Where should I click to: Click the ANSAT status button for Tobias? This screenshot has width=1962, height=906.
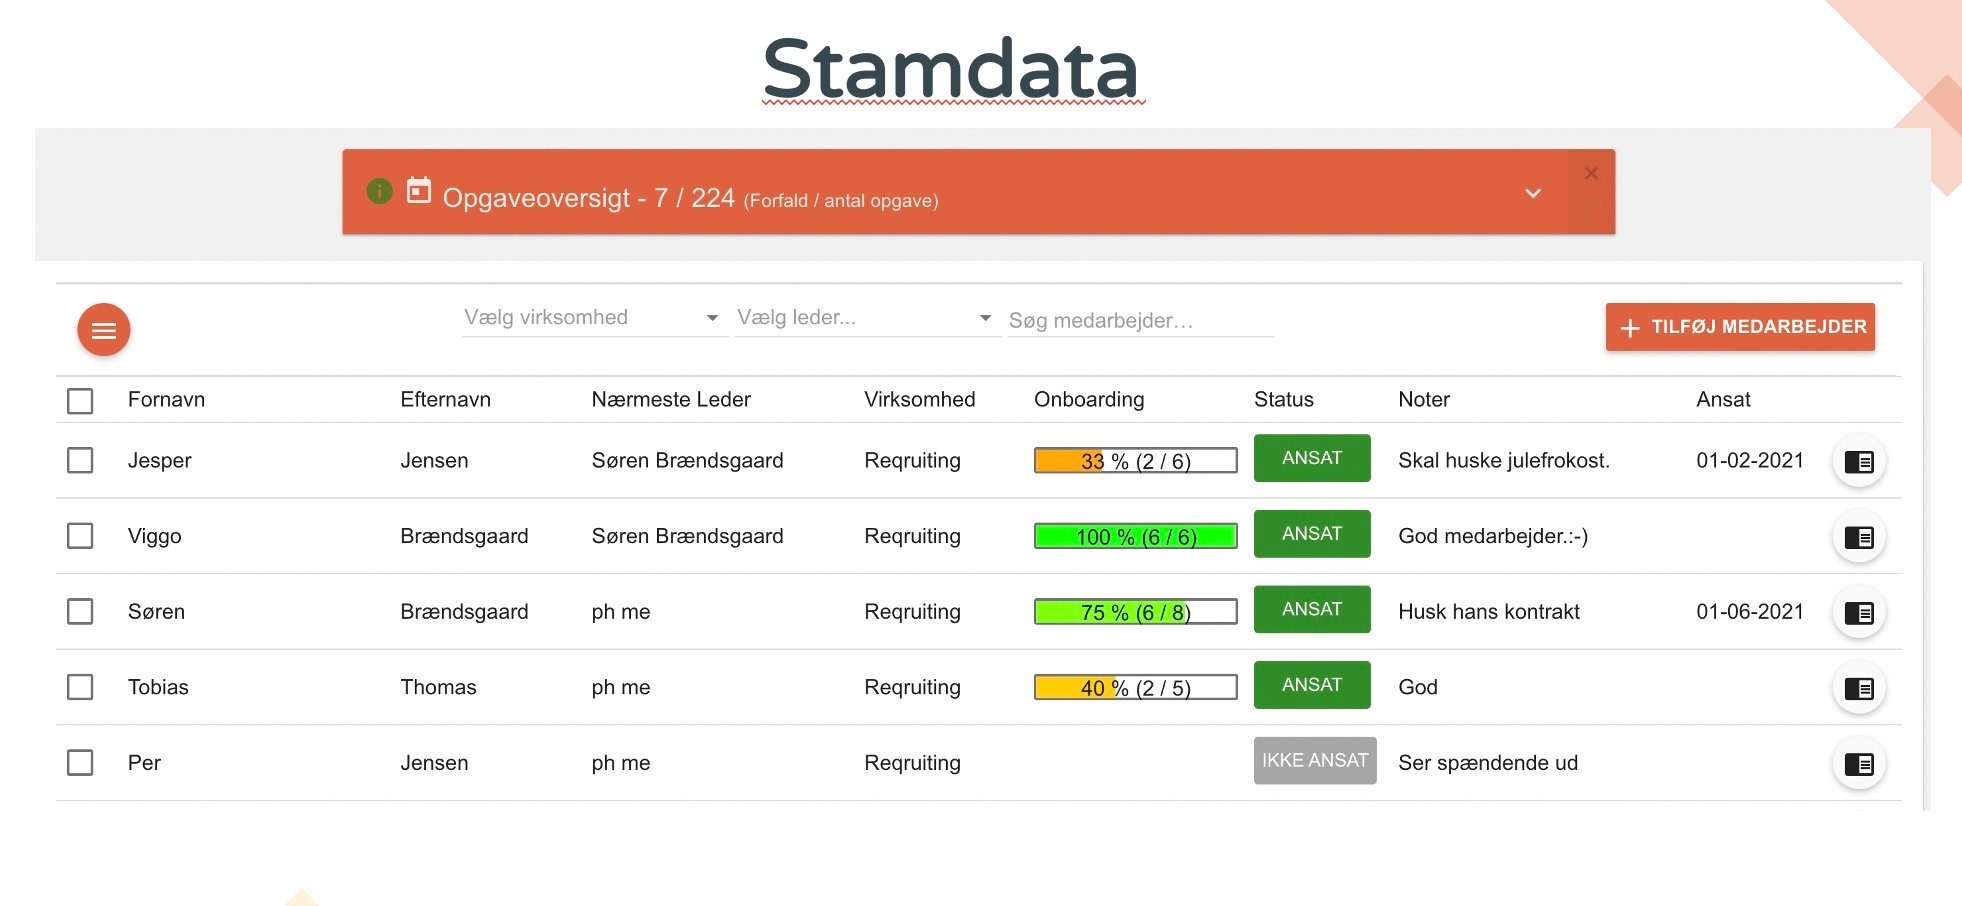1312,685
